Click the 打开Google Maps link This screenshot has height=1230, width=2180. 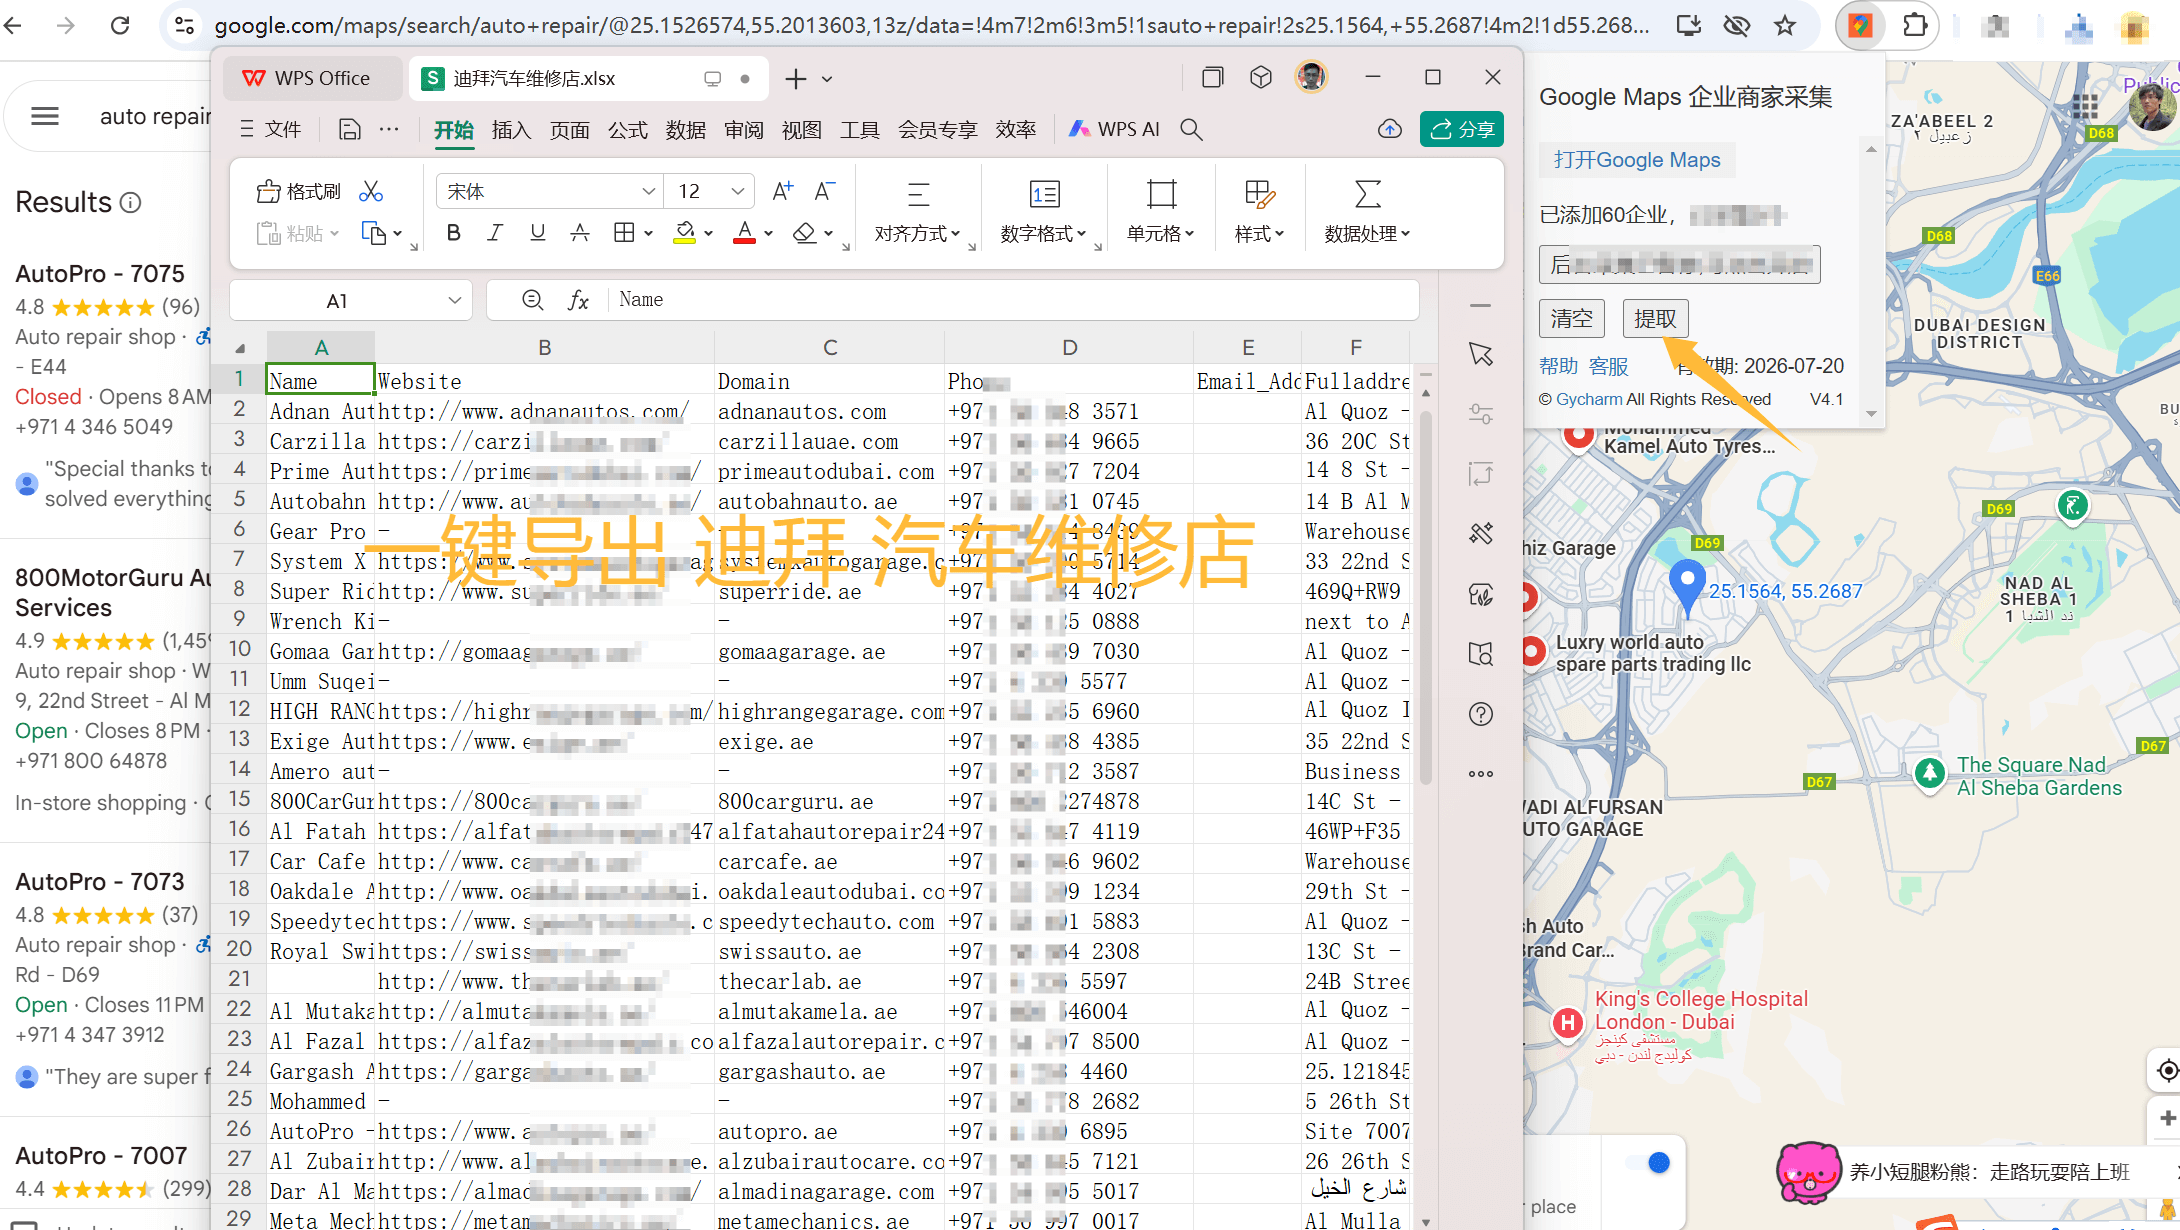1637,160
